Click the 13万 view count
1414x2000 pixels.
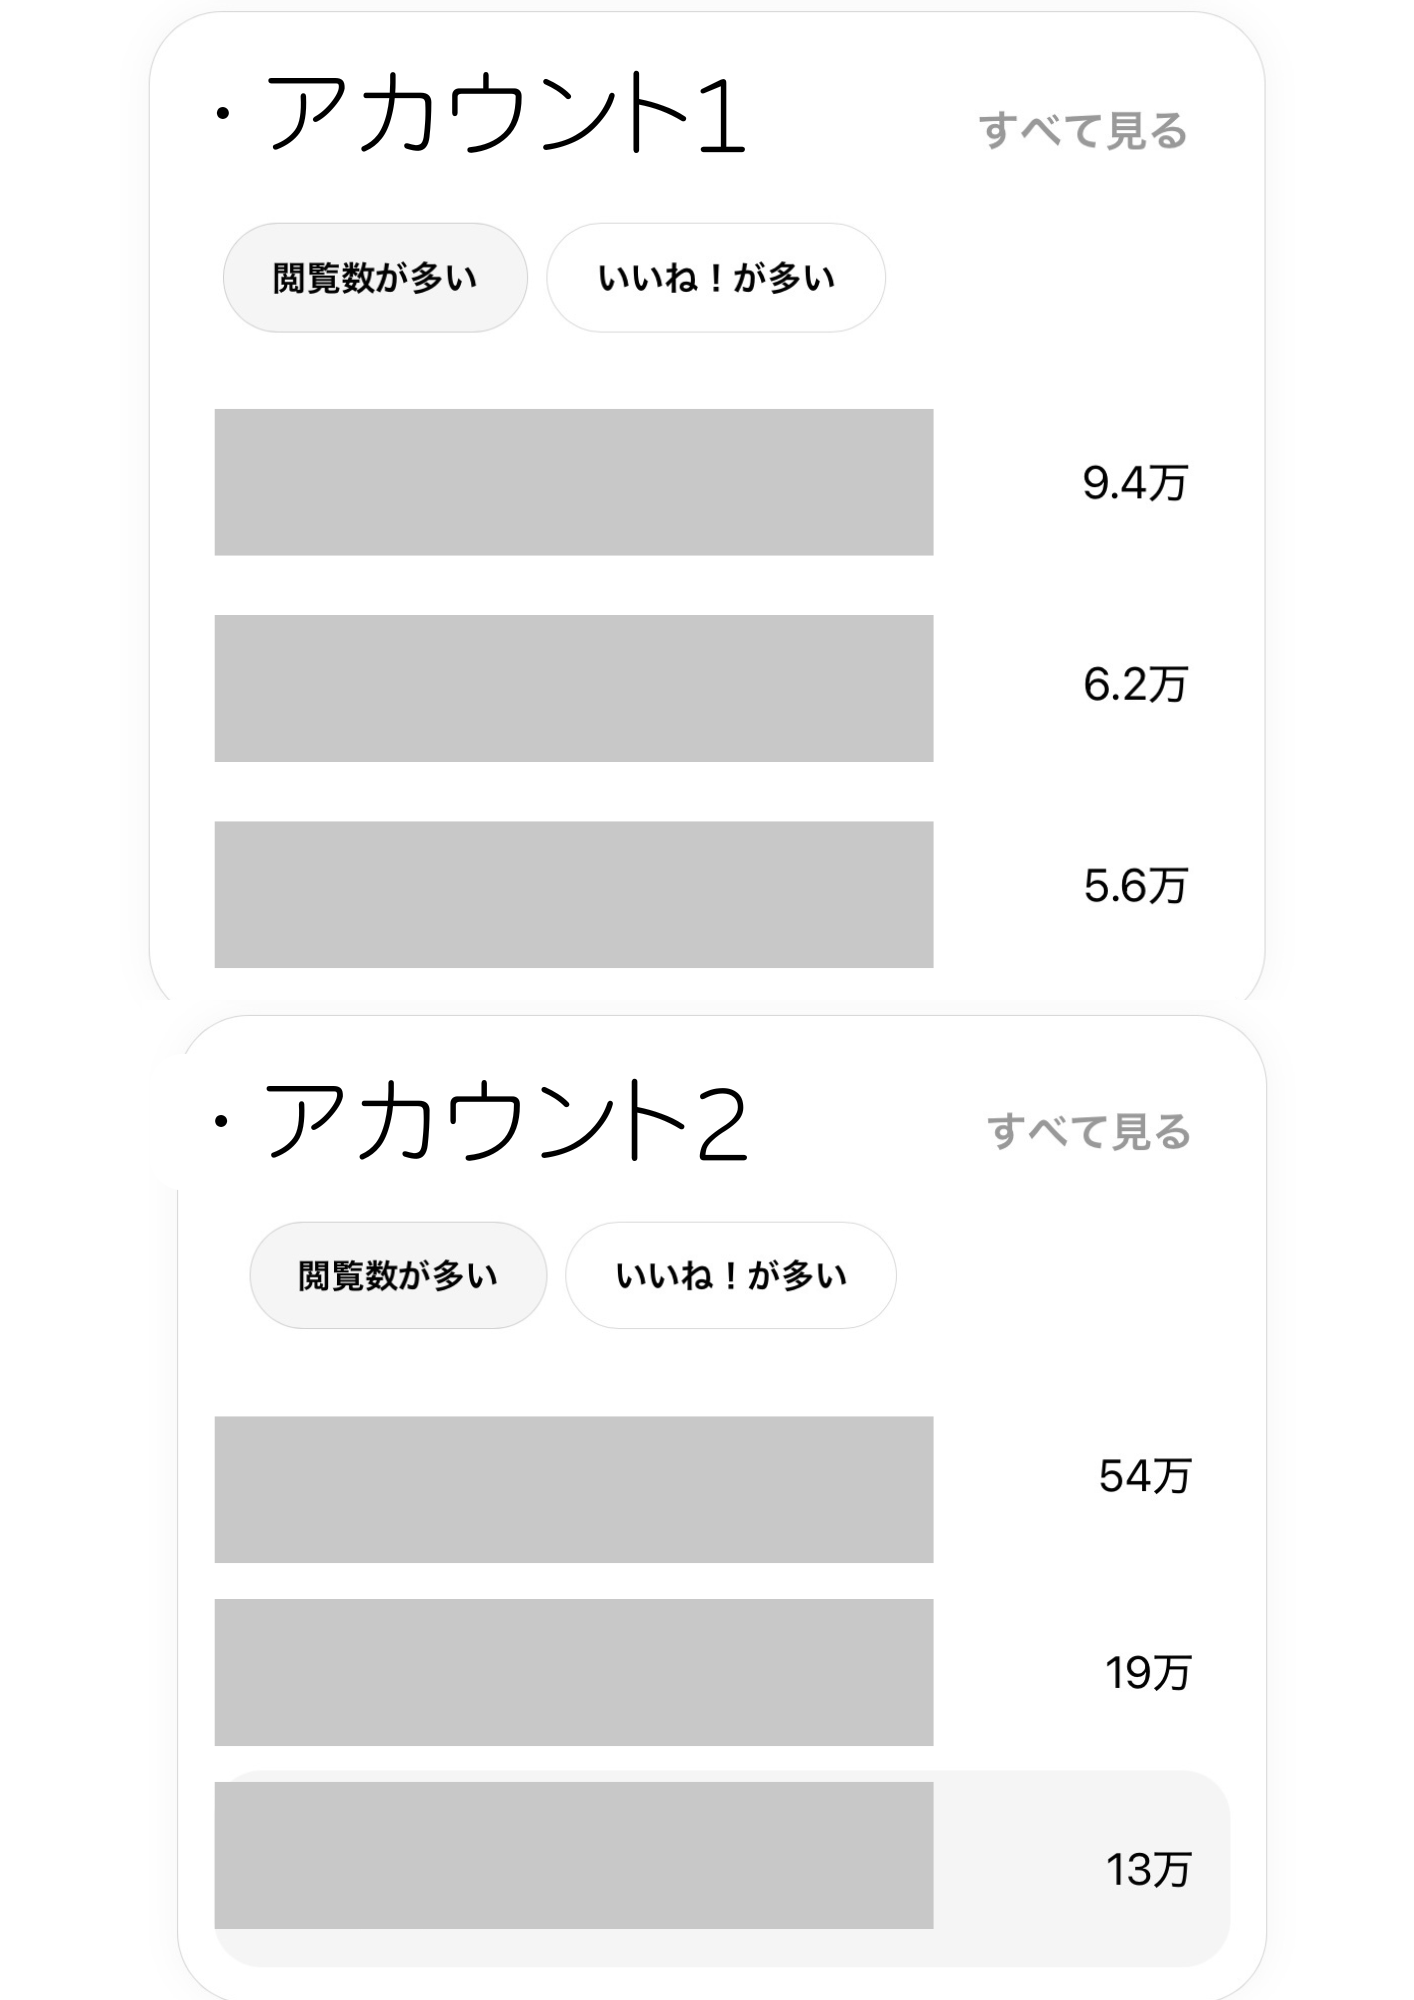click(1147, 1870)
